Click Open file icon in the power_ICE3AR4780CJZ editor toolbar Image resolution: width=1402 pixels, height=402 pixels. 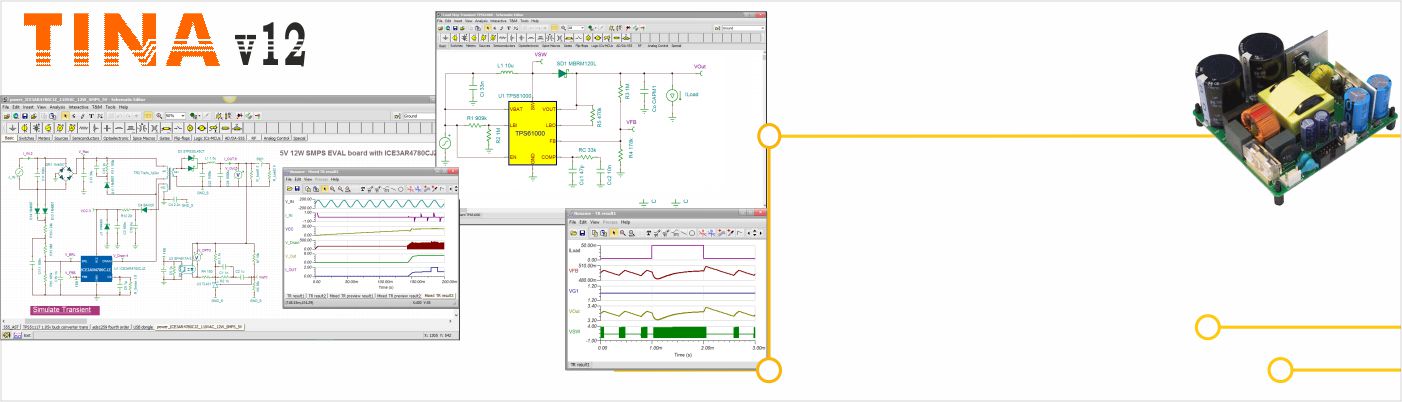pos(7,116)
